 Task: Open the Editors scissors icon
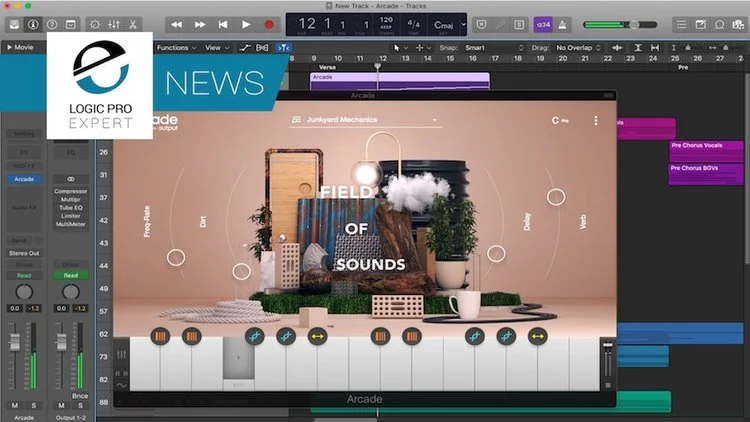pos(133,24)
